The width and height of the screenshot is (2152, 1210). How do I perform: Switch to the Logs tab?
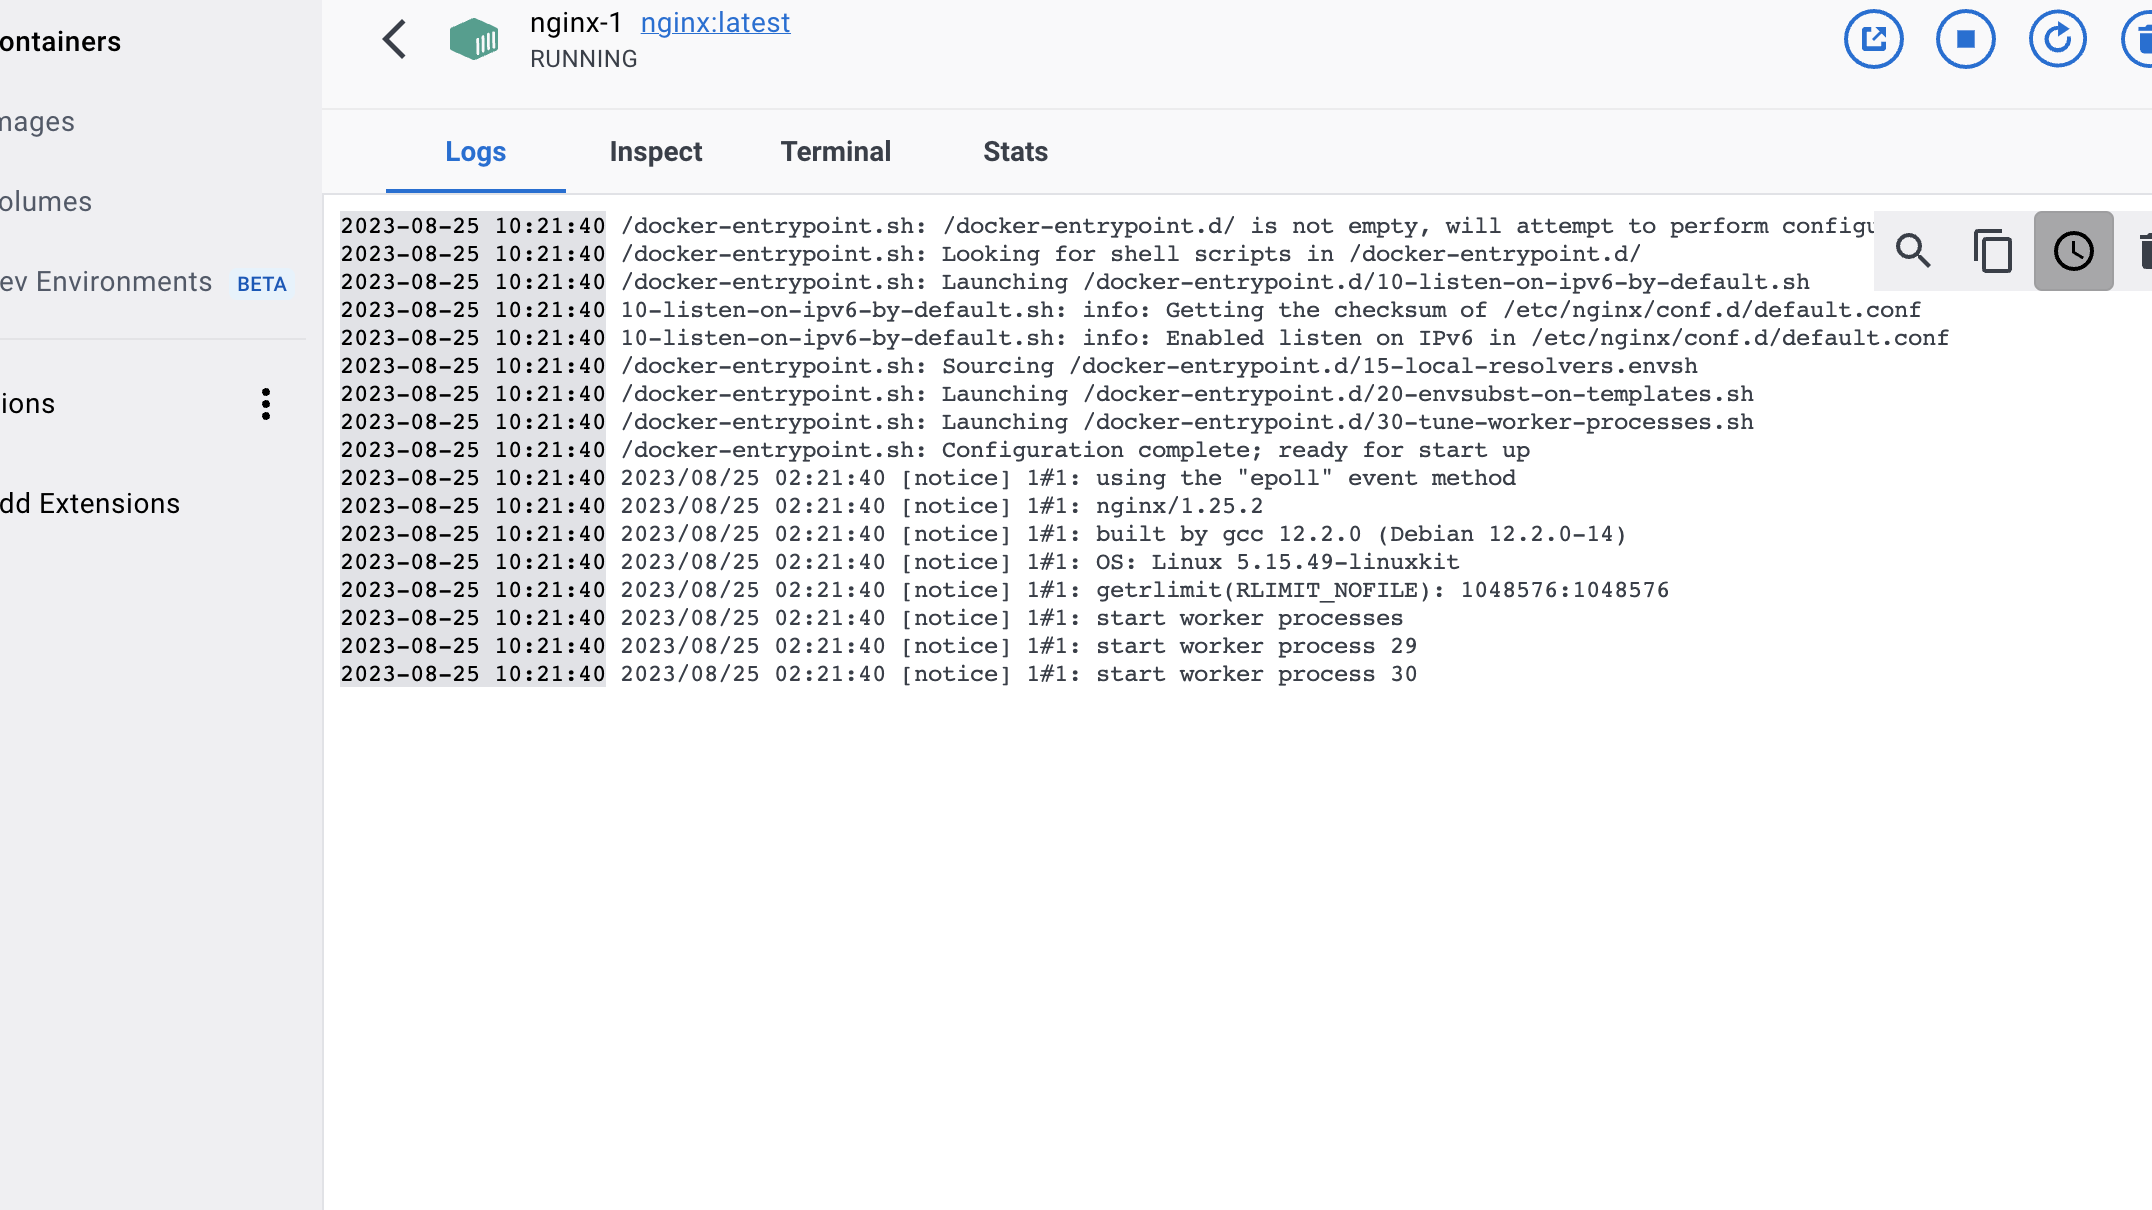click(x=475, y=152)
